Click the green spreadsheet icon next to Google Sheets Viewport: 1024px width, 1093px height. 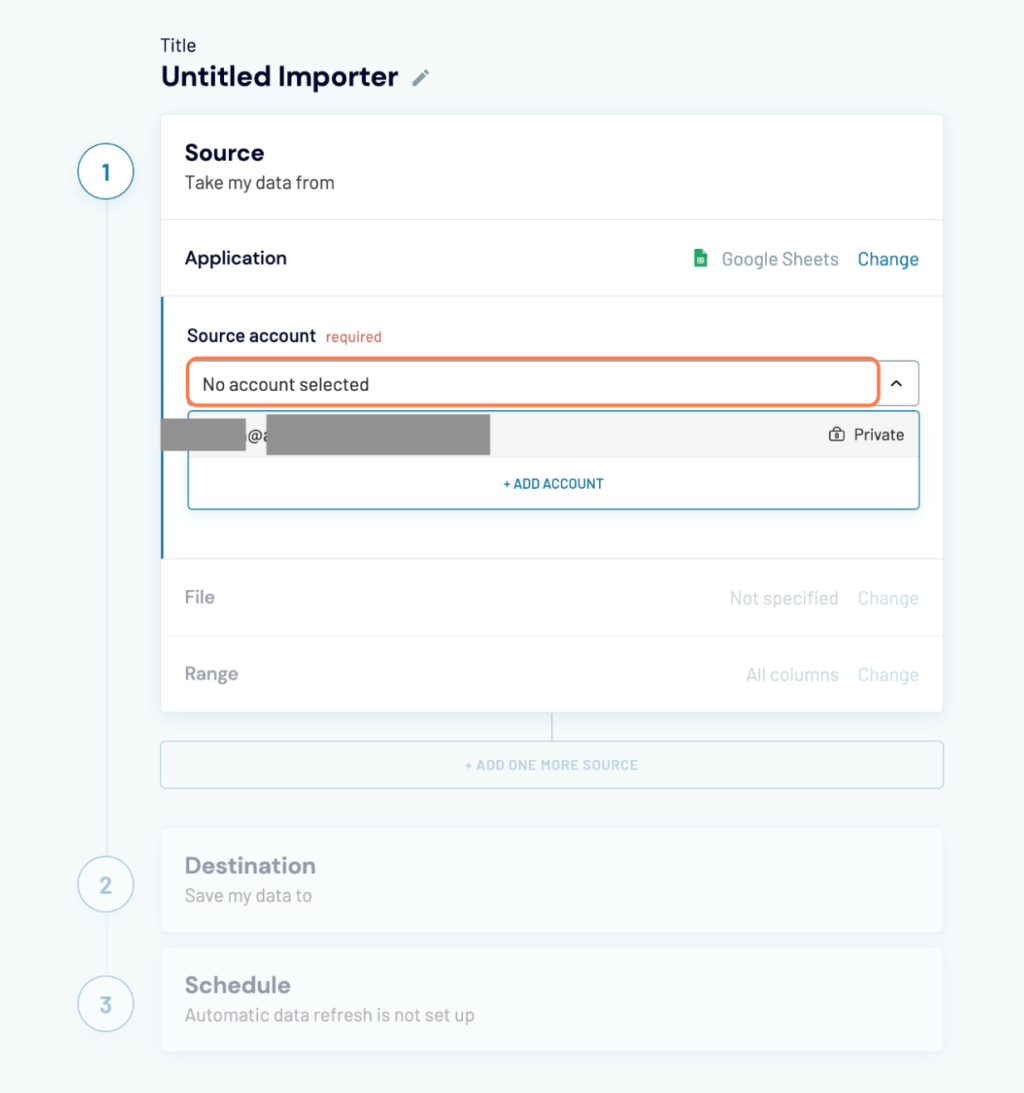[700, 257]
